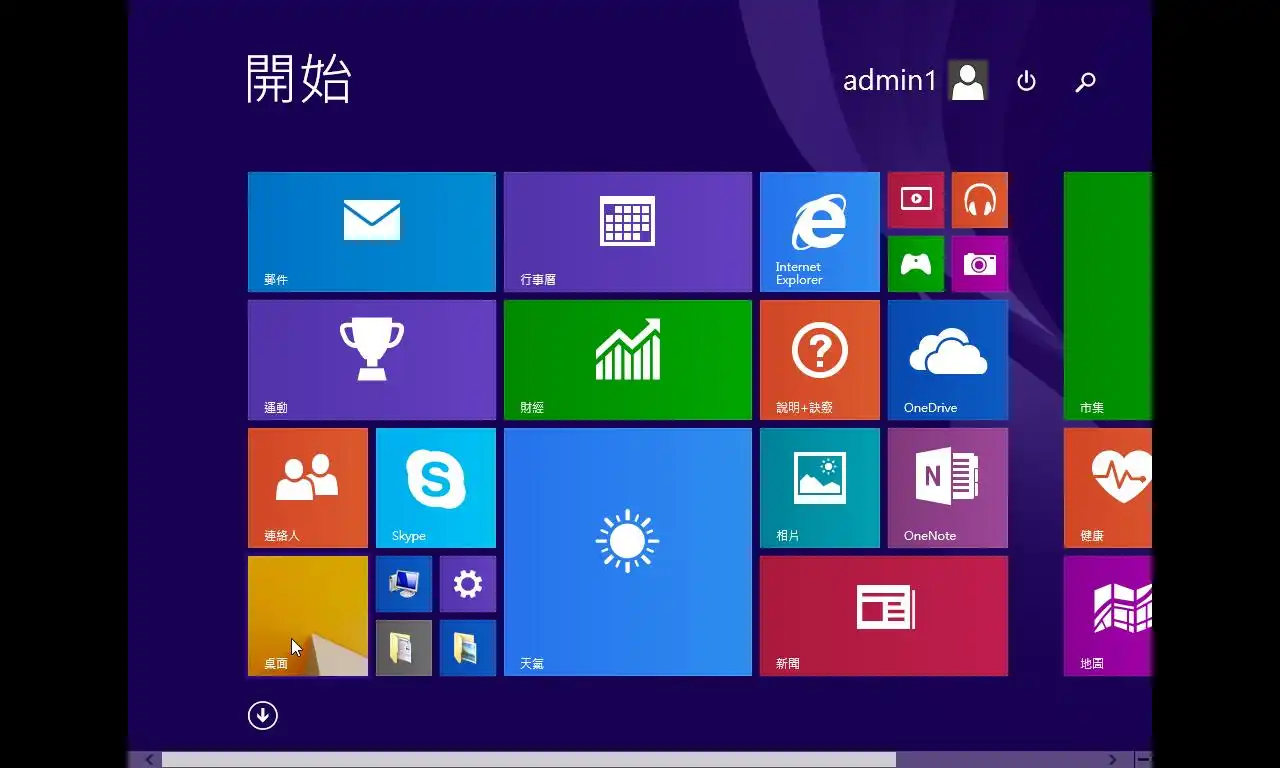Open the small This PC computer tile

click(404, 584)
